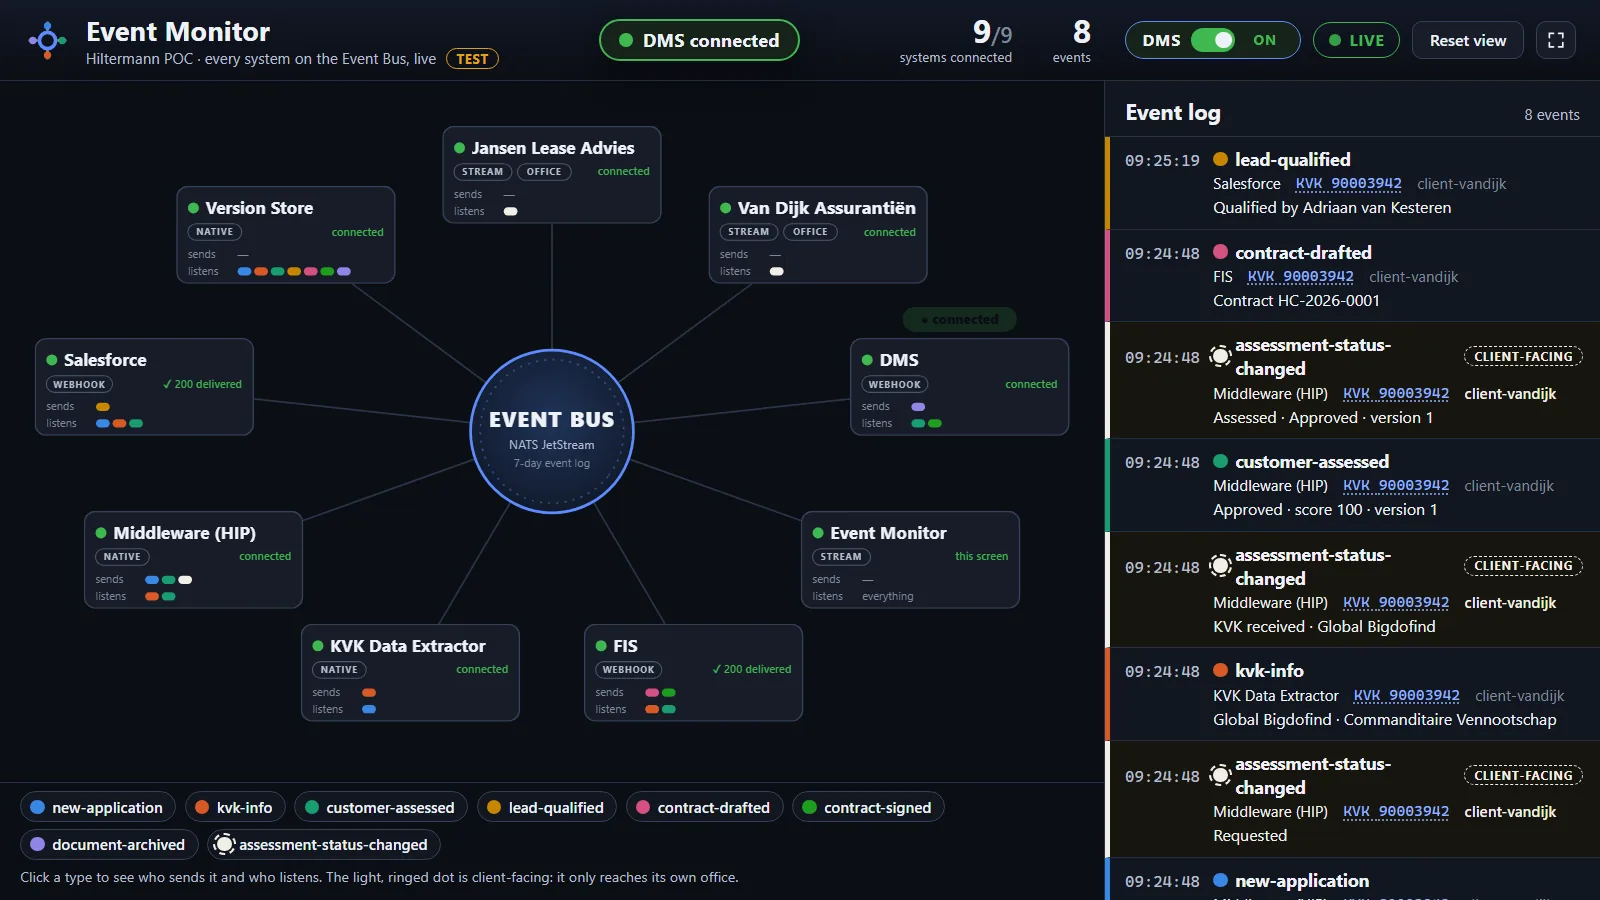
Task: Click the TEST environment badge
Action: pyautogui.click(x=472, y=59)
